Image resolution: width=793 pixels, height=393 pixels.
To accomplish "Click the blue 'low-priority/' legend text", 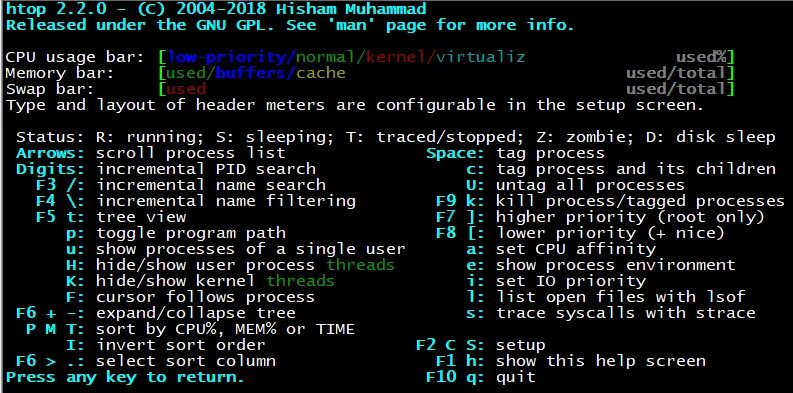I will 231,57.
